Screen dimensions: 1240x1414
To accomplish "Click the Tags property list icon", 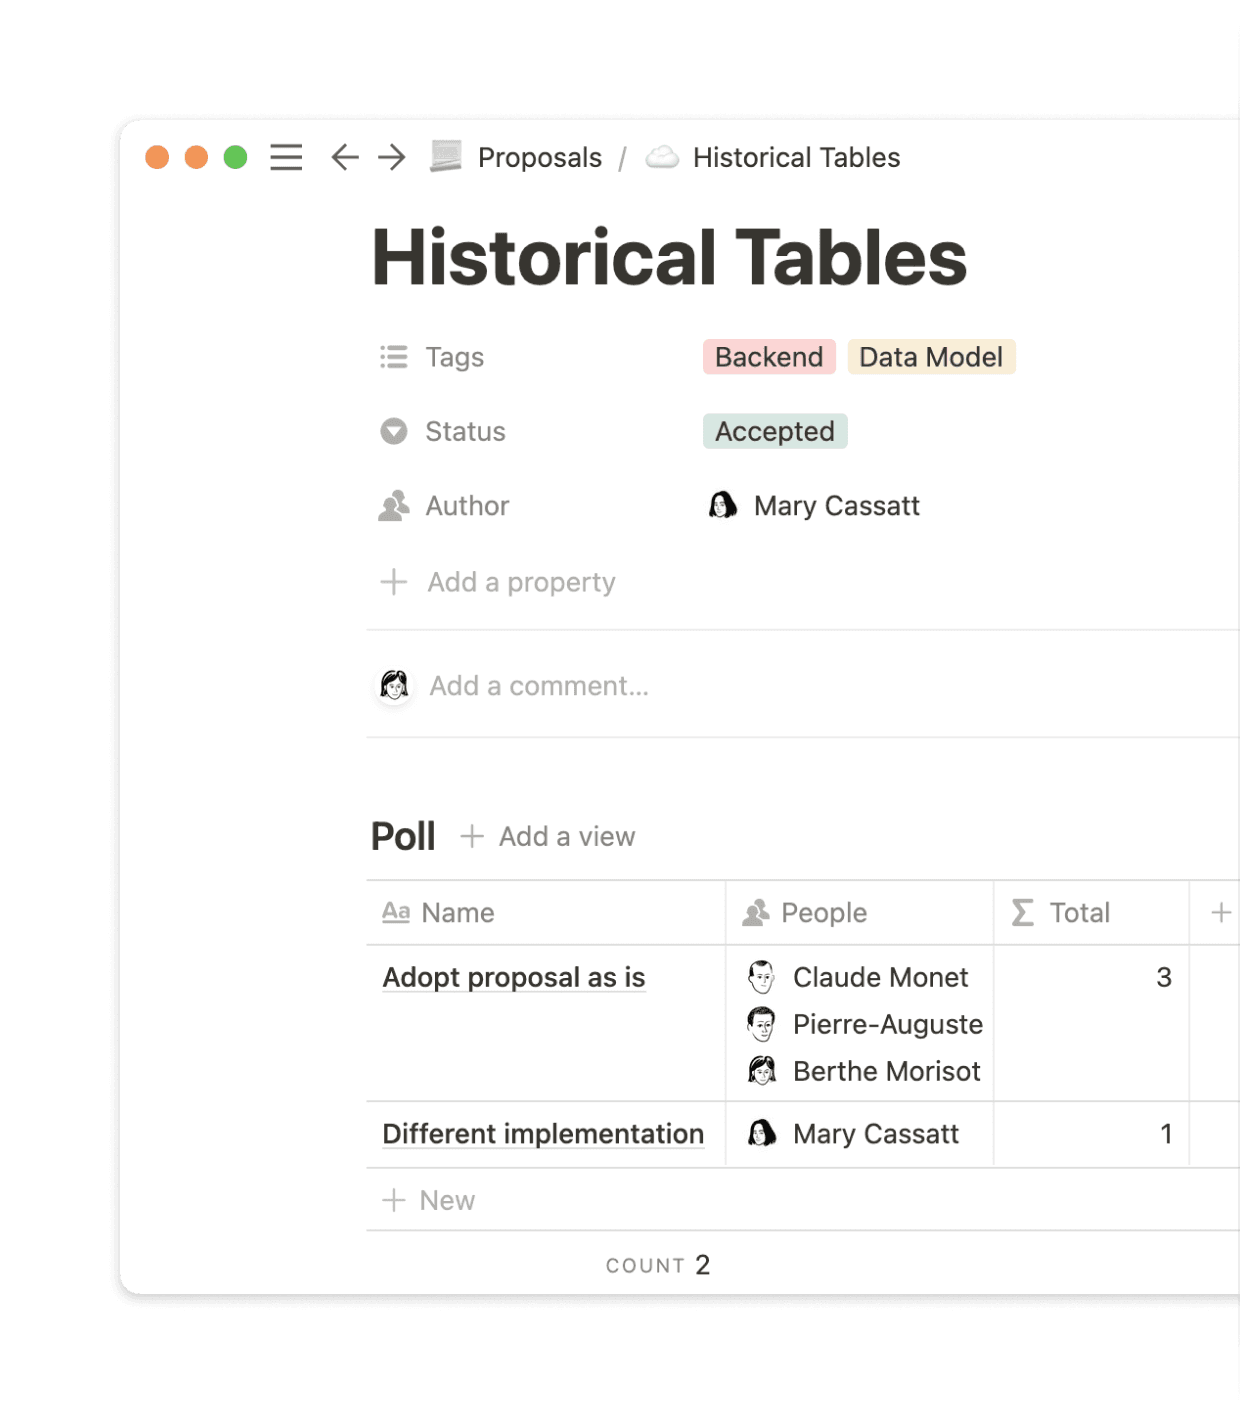I will (393, 357).
